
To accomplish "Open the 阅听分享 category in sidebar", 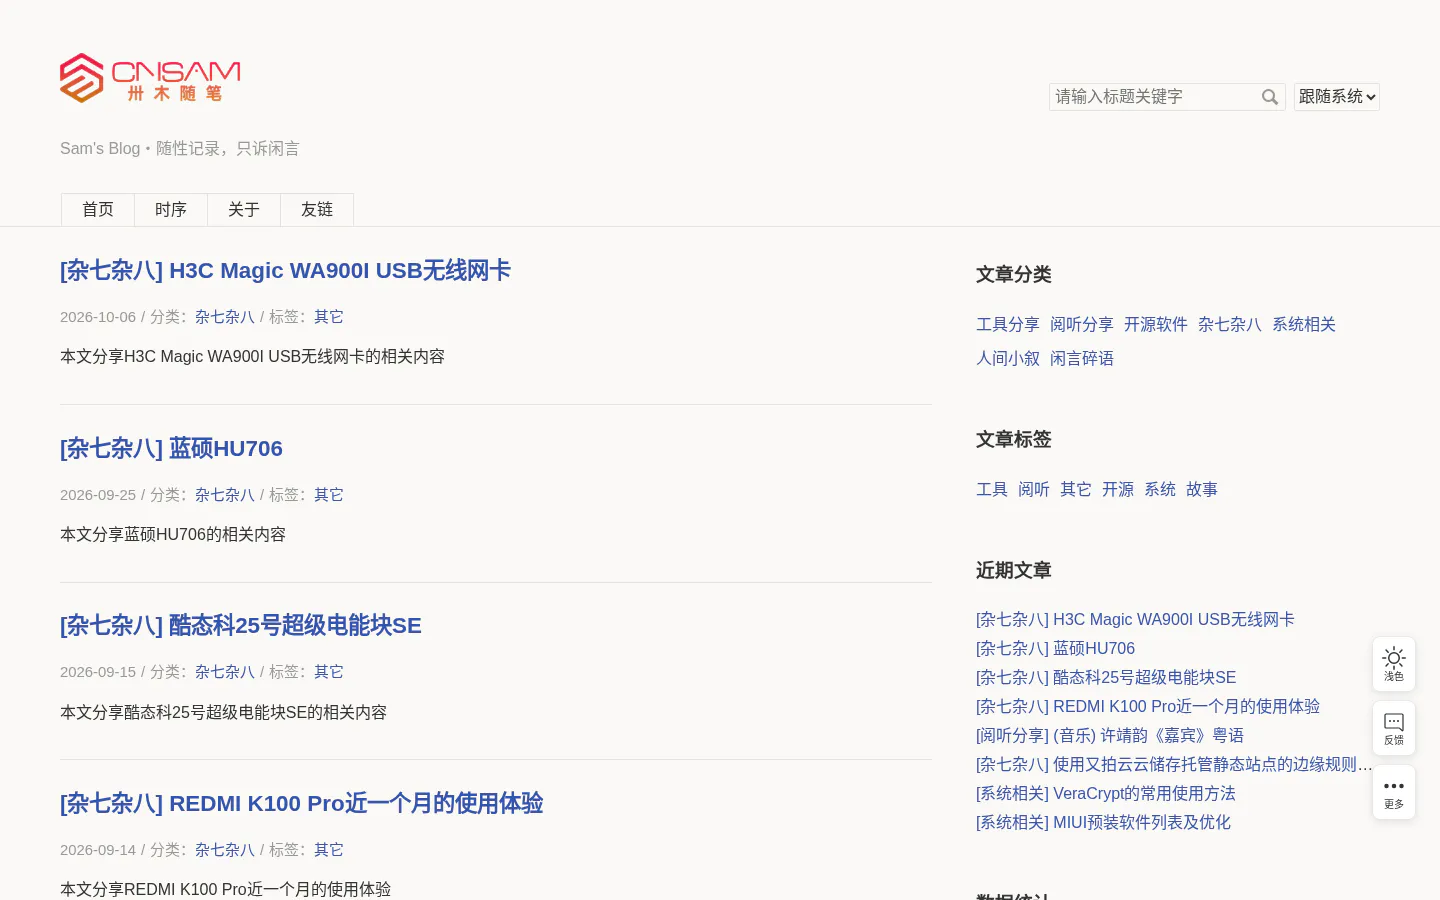I will [x=1082, y=325].
